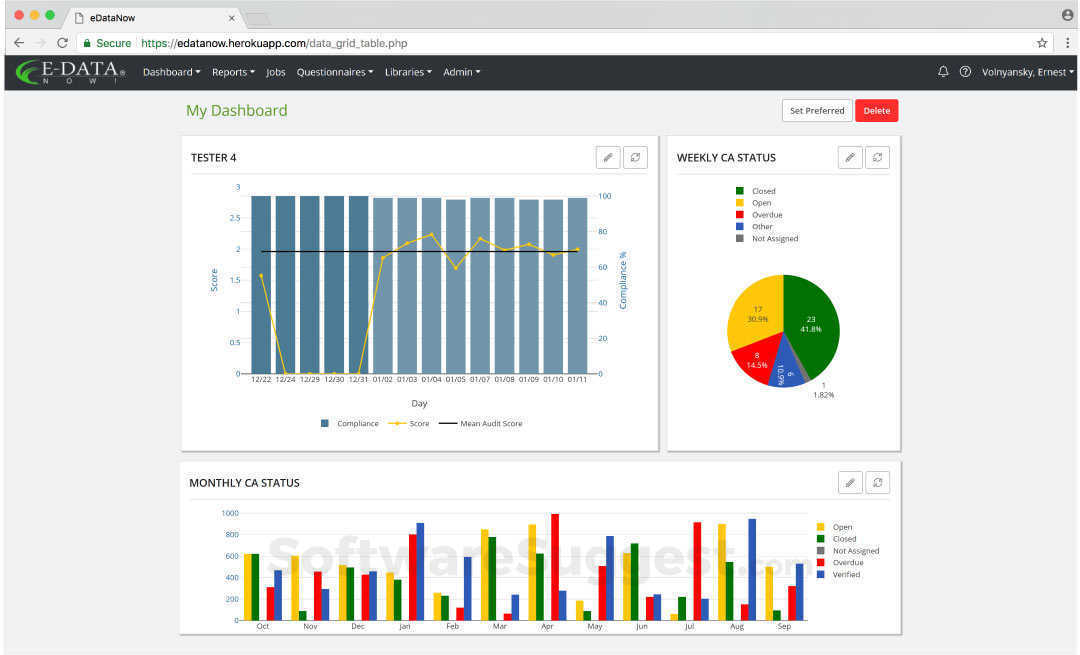The image size is (1080, 655).
Task: Open help using the question mark icon
Action: click(963, 71)
